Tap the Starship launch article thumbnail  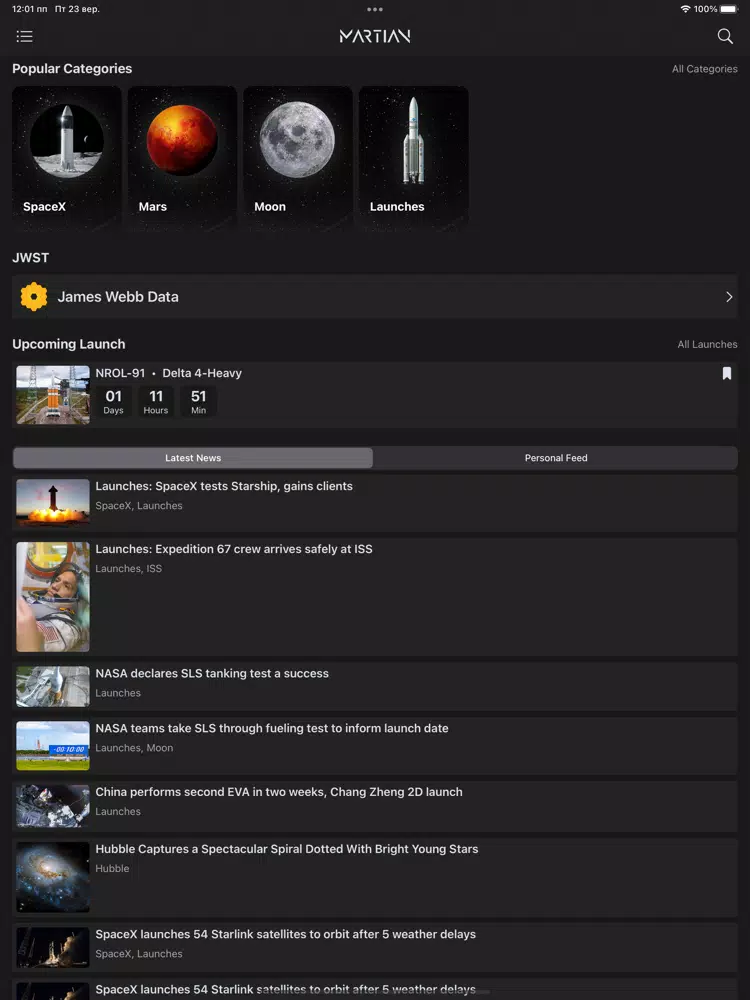coord(53,503)
